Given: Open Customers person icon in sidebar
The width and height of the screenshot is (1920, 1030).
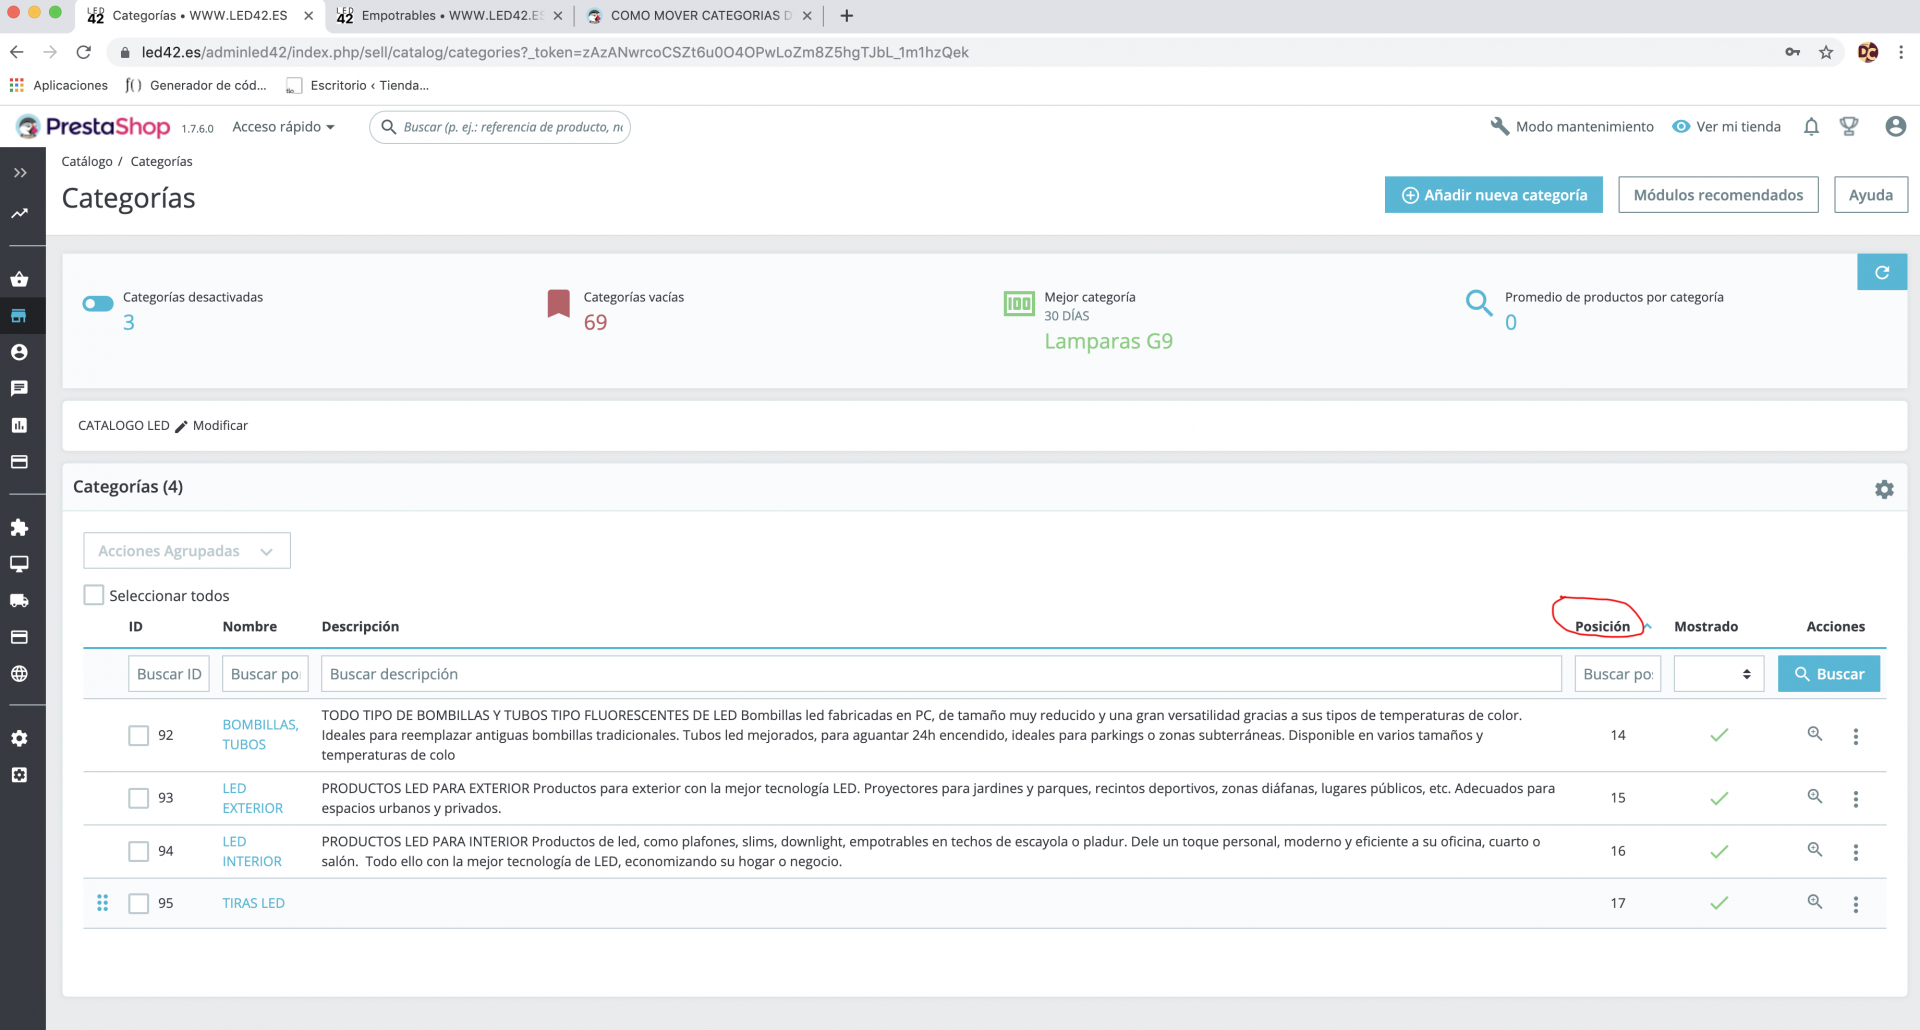Looking at the screenshot, I should (19, 352).
